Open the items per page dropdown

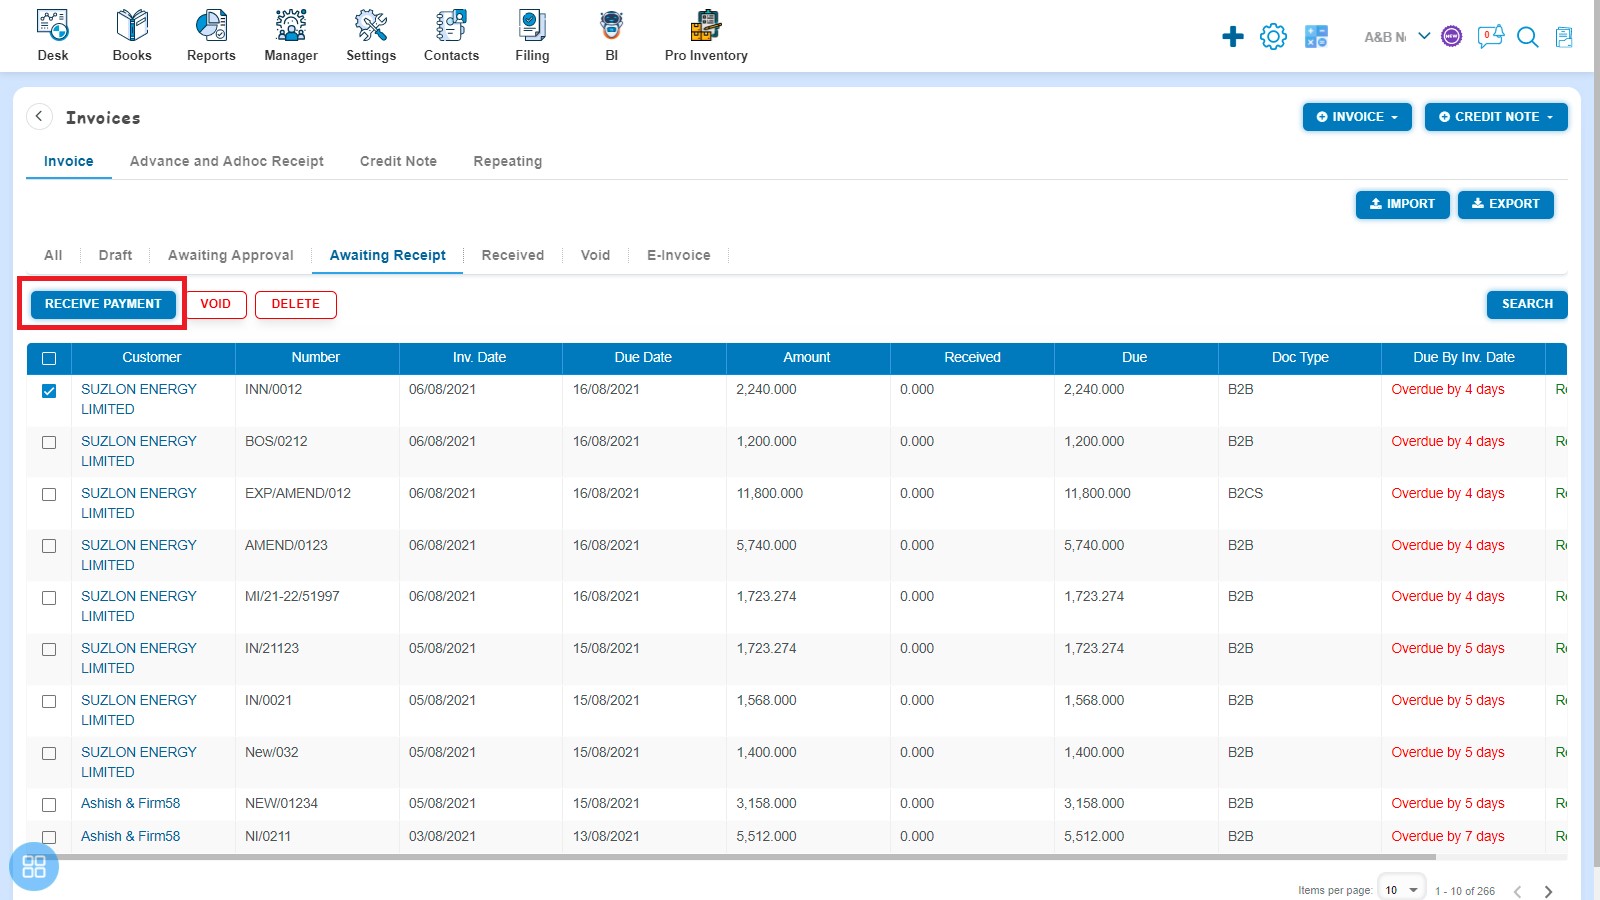(1401, 889)
